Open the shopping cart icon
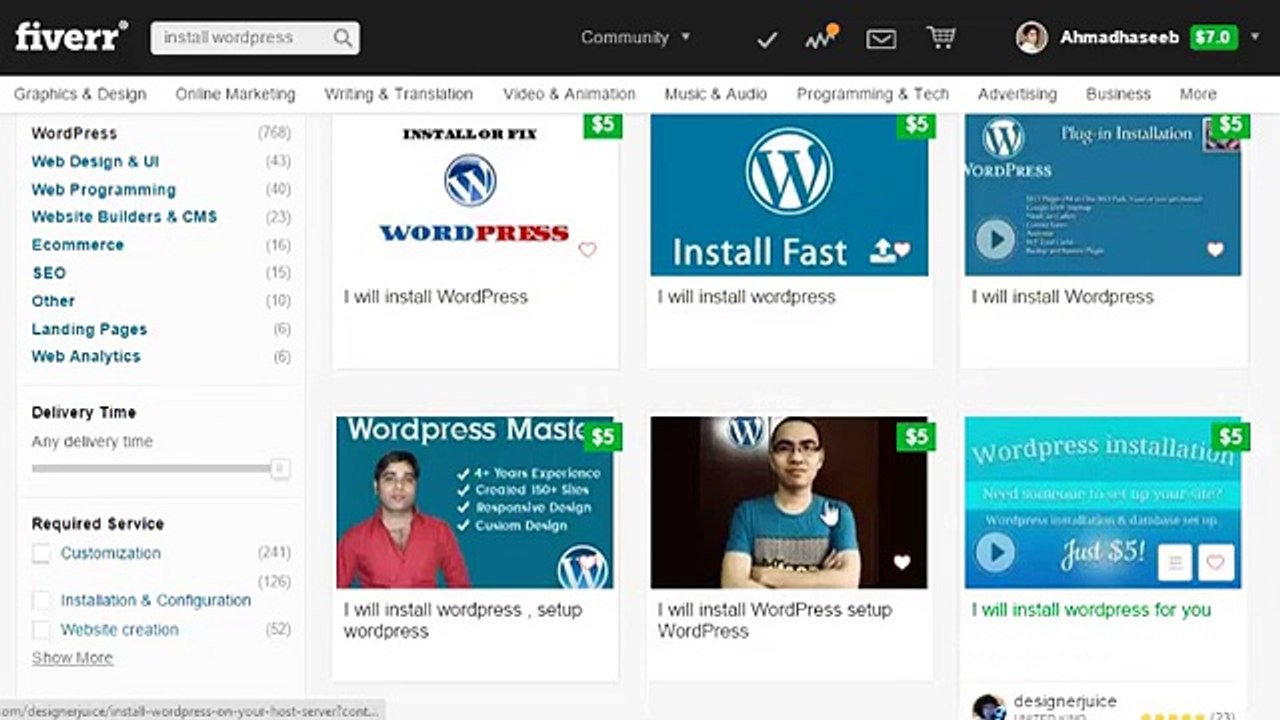The image size is (1280, 720). click(x=940, y=38)
